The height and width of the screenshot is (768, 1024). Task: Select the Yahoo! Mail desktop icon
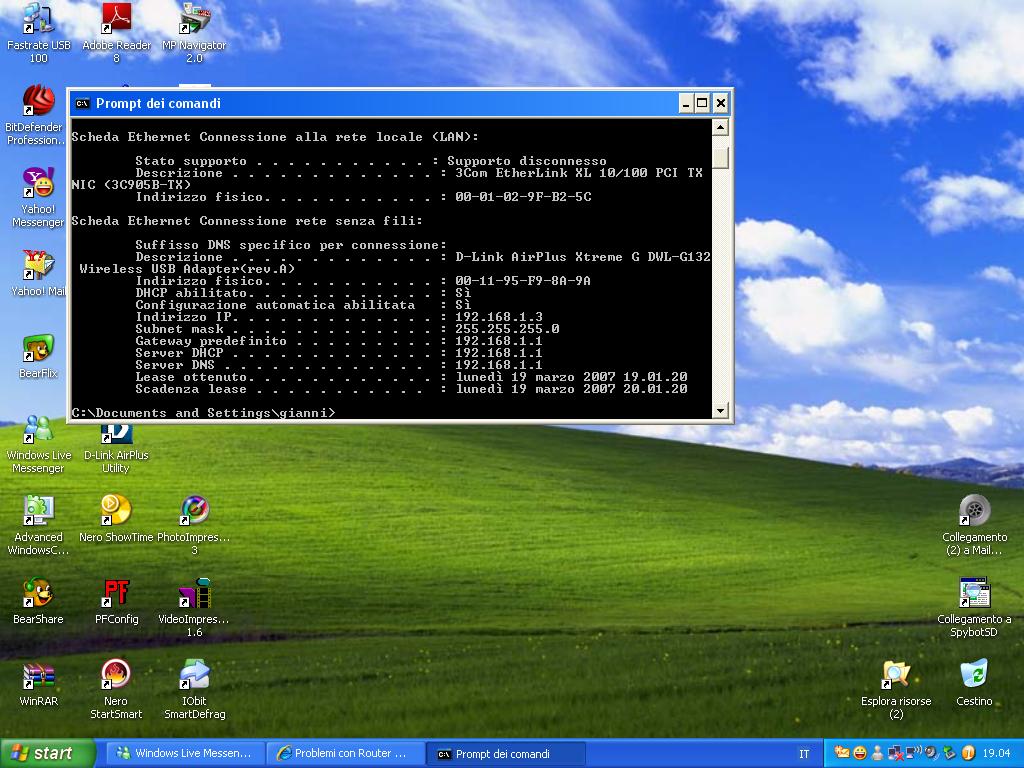(x=38, y=273)
